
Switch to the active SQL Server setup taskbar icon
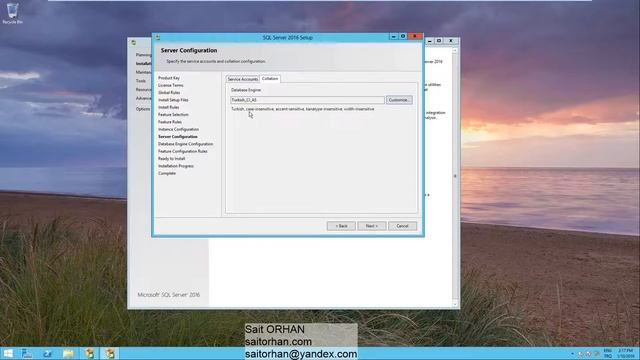(109, 353)
